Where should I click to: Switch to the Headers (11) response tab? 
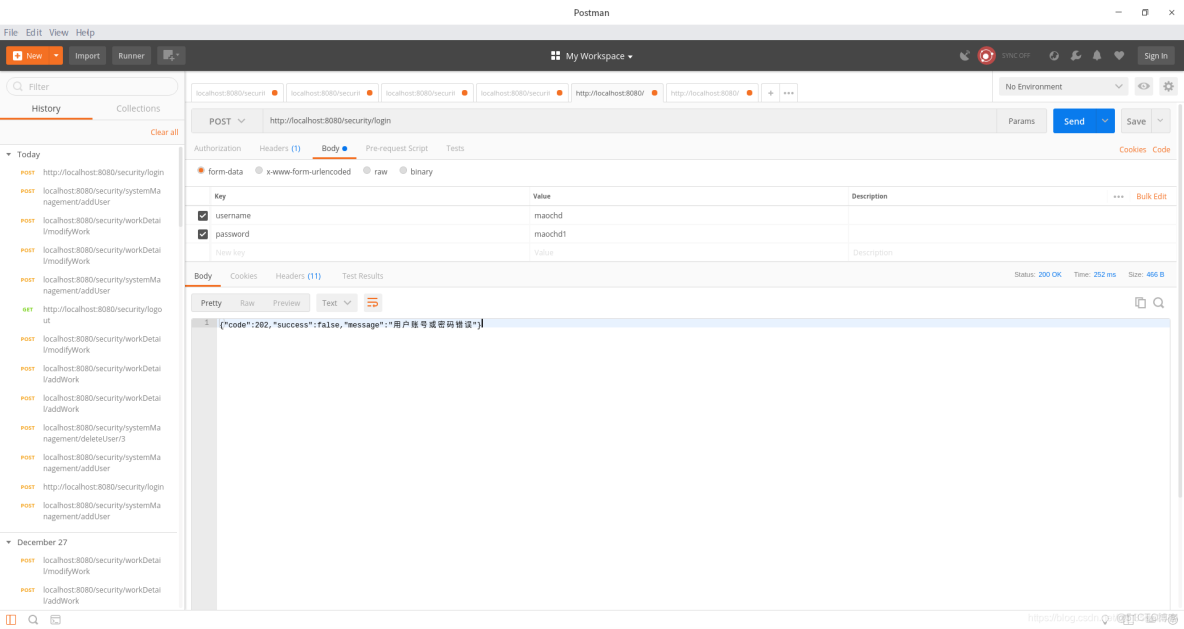pyautogui.click(x=300, y=276)
